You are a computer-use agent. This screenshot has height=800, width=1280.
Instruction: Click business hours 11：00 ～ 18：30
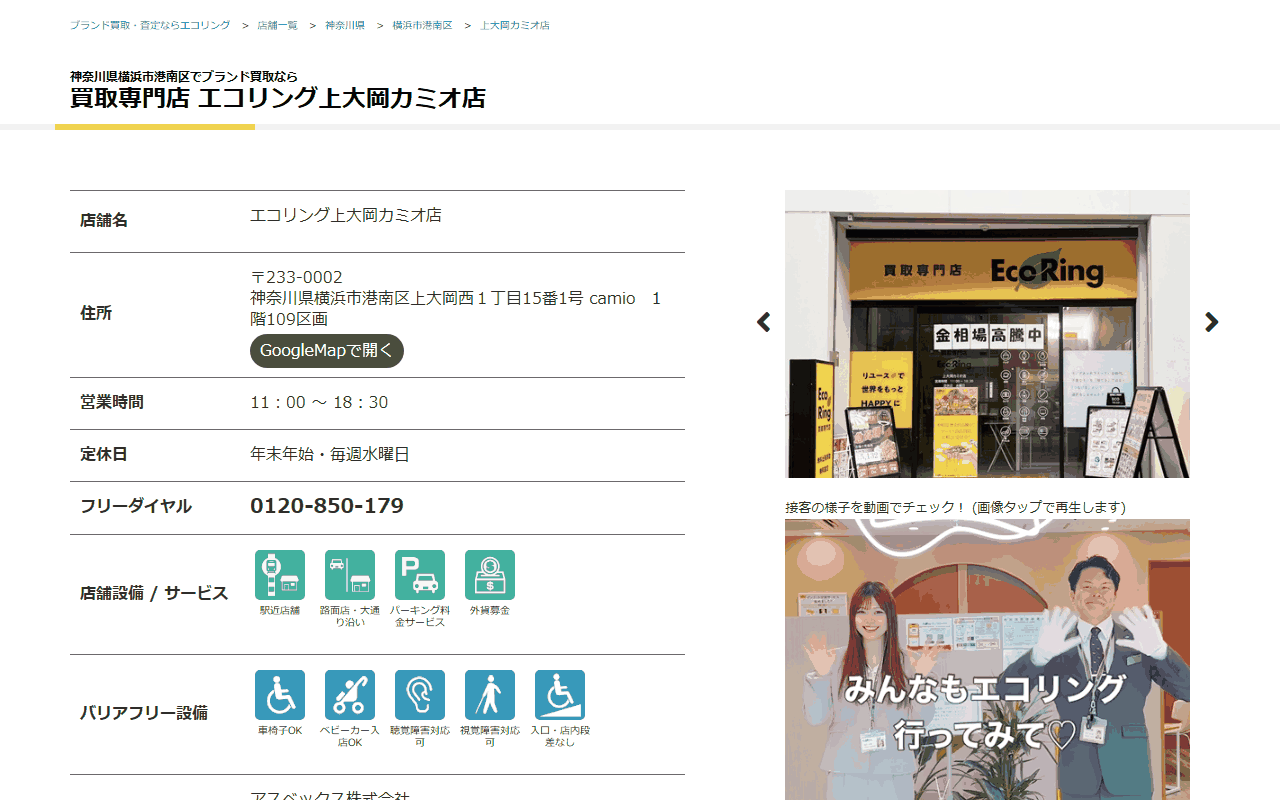(x=319, y=402)
